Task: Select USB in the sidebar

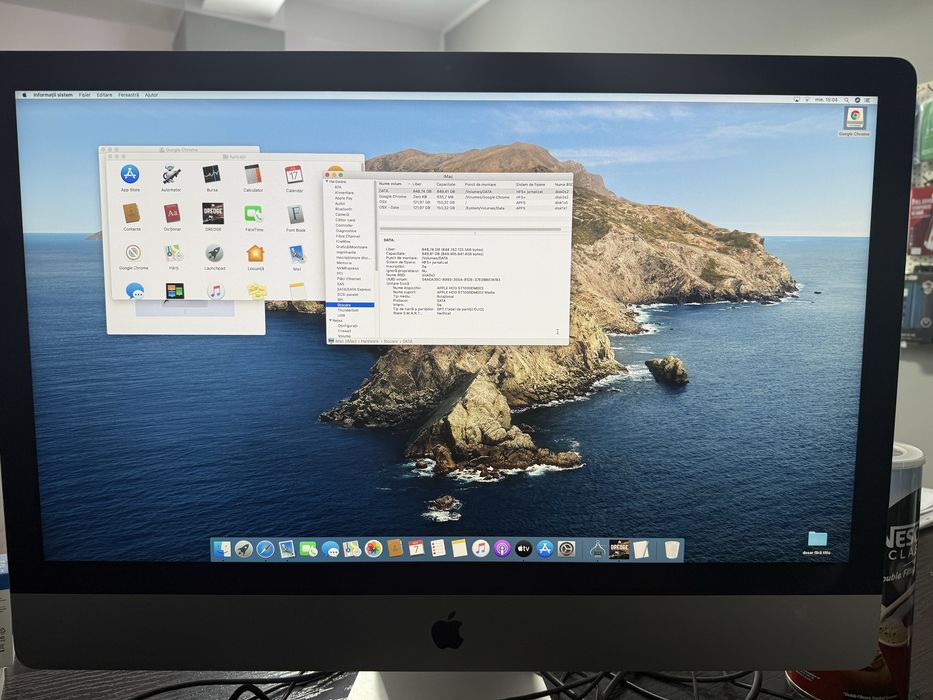Action: point(342,315)
